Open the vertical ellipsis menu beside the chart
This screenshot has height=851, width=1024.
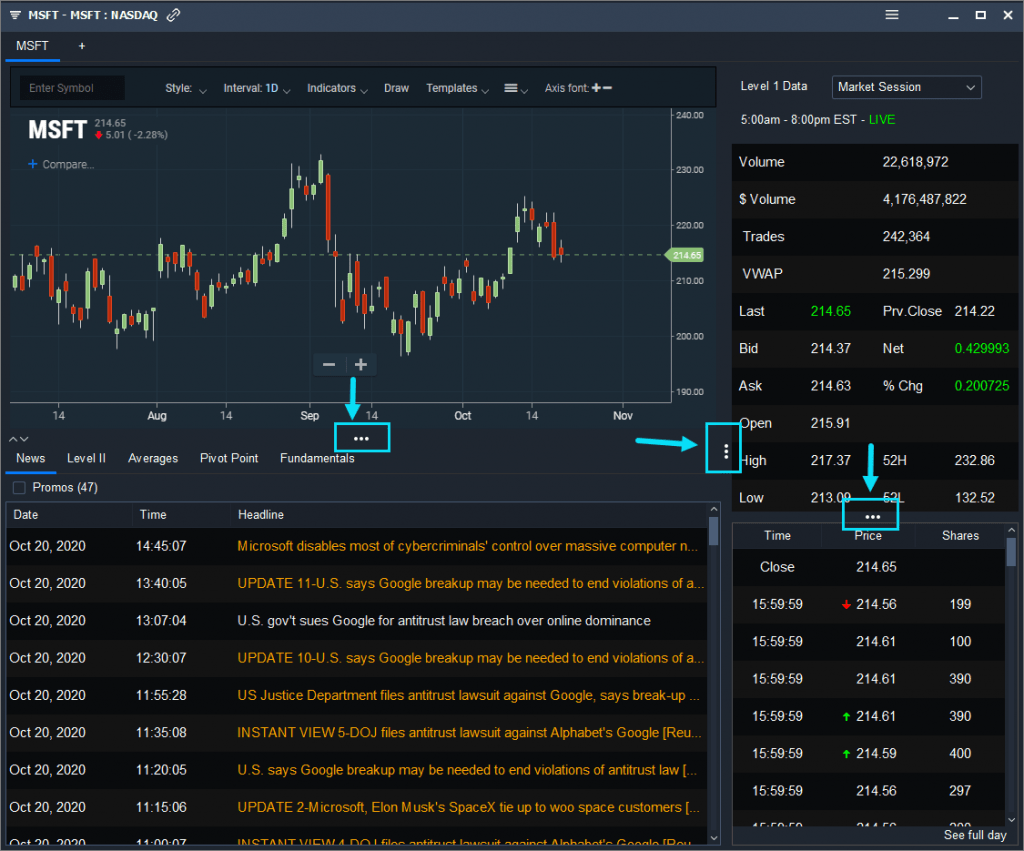[723, 450]
